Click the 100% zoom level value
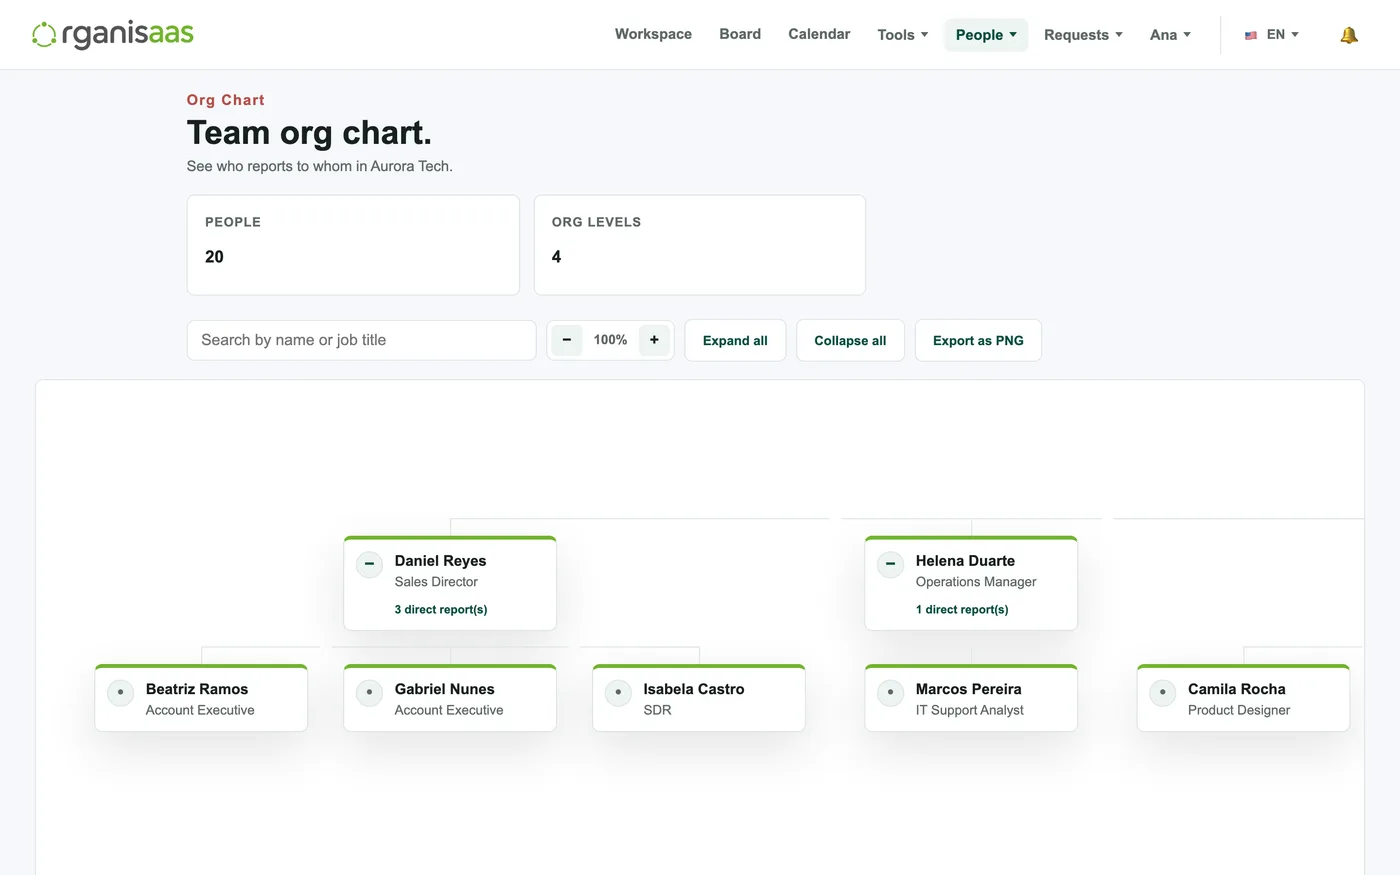Viewport: 1400px width, 875px height. (610, 340)
